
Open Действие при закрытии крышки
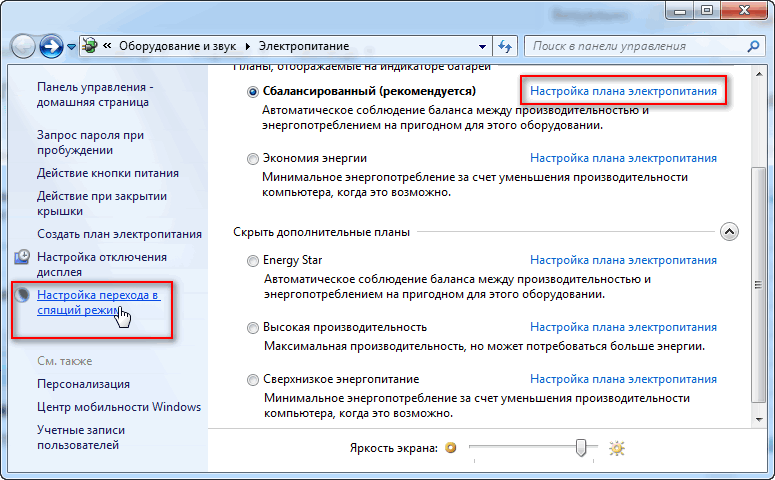[102, 204]
